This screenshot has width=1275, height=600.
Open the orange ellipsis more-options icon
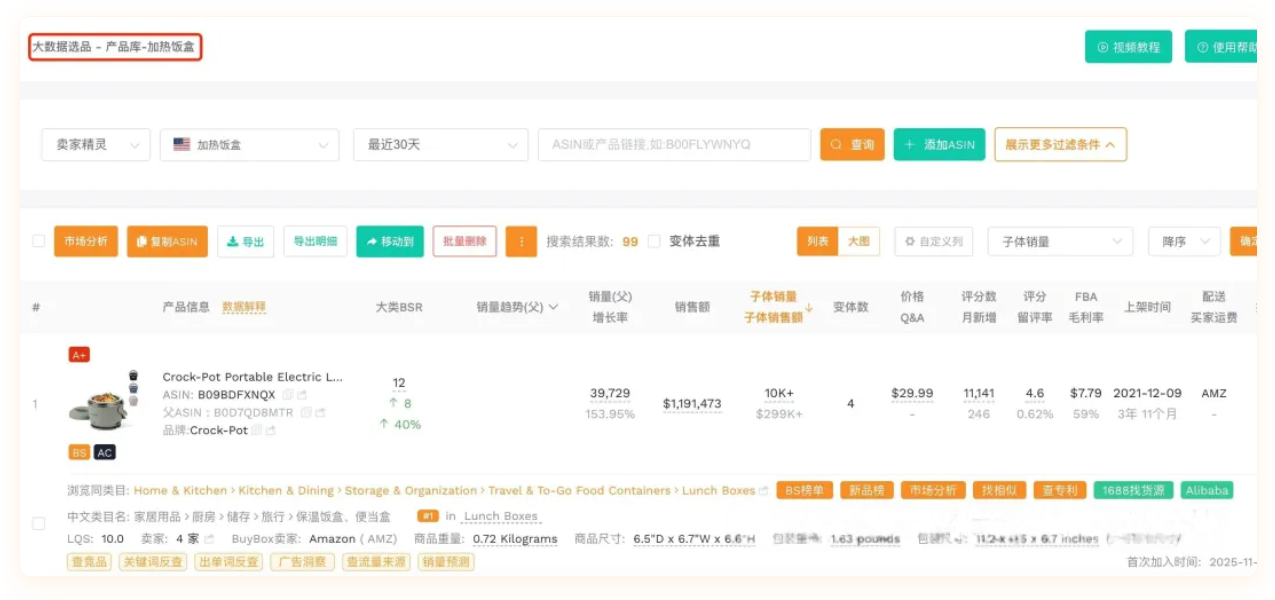(x=521, y=241)
